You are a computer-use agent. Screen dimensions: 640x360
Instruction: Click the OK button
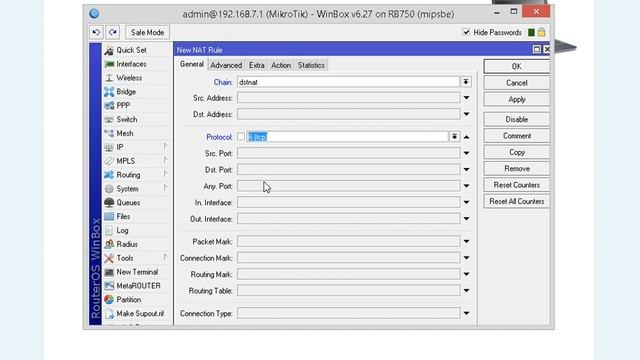(517, 67)
